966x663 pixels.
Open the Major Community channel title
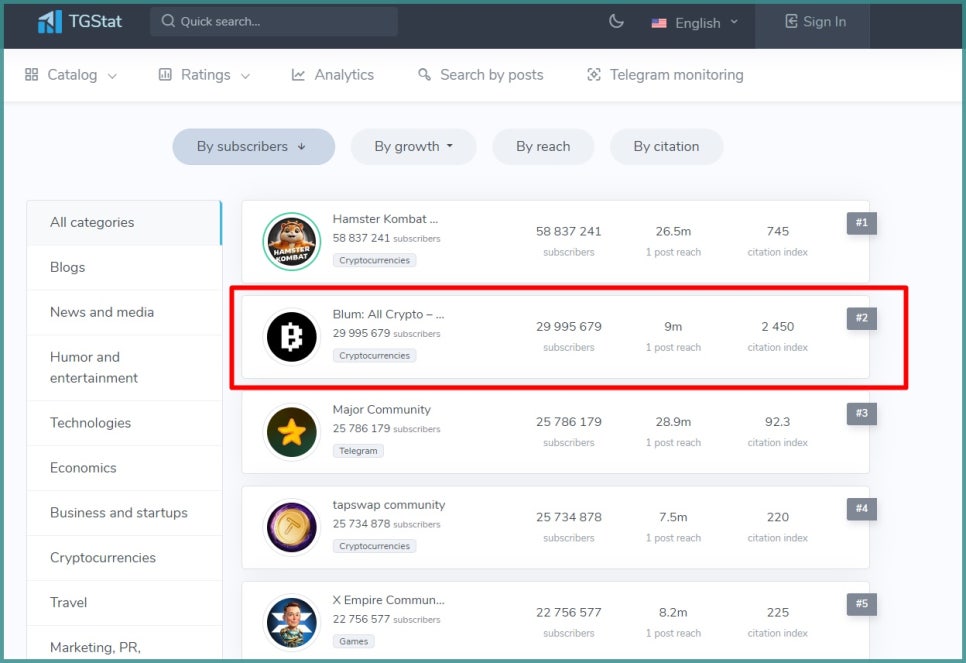381,410
